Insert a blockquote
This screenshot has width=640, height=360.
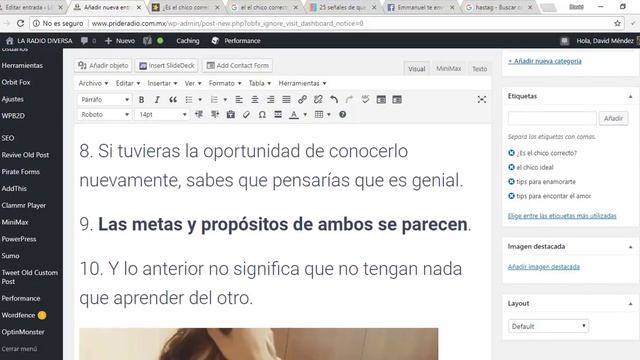tap(173, 100)
